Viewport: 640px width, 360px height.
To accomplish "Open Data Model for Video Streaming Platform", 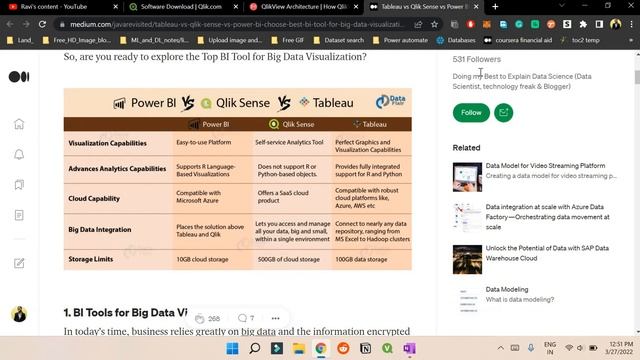I will click(545, 166).
